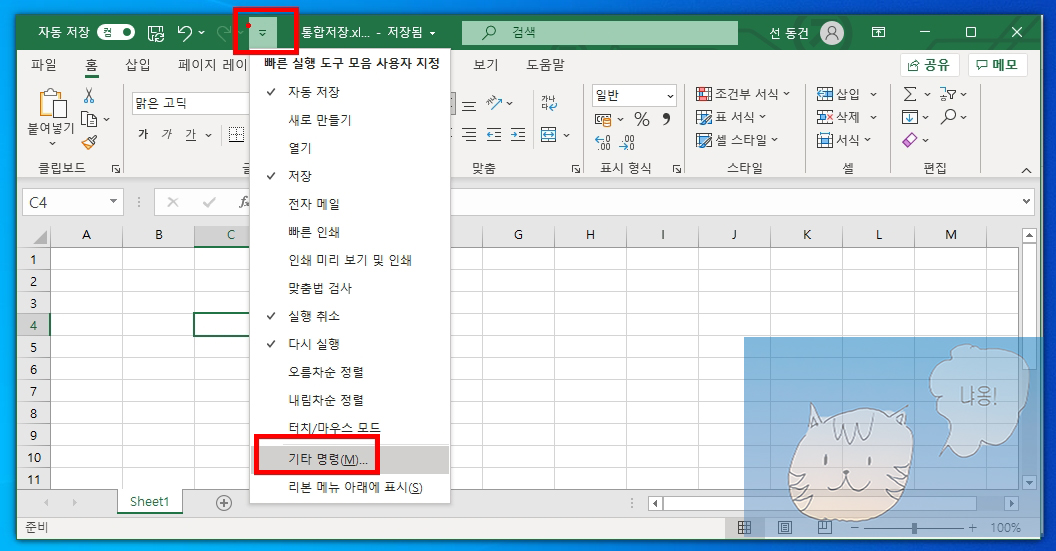Click the 검색 search box
Viewport: 1056px width, 551px height.
[599, 32]
